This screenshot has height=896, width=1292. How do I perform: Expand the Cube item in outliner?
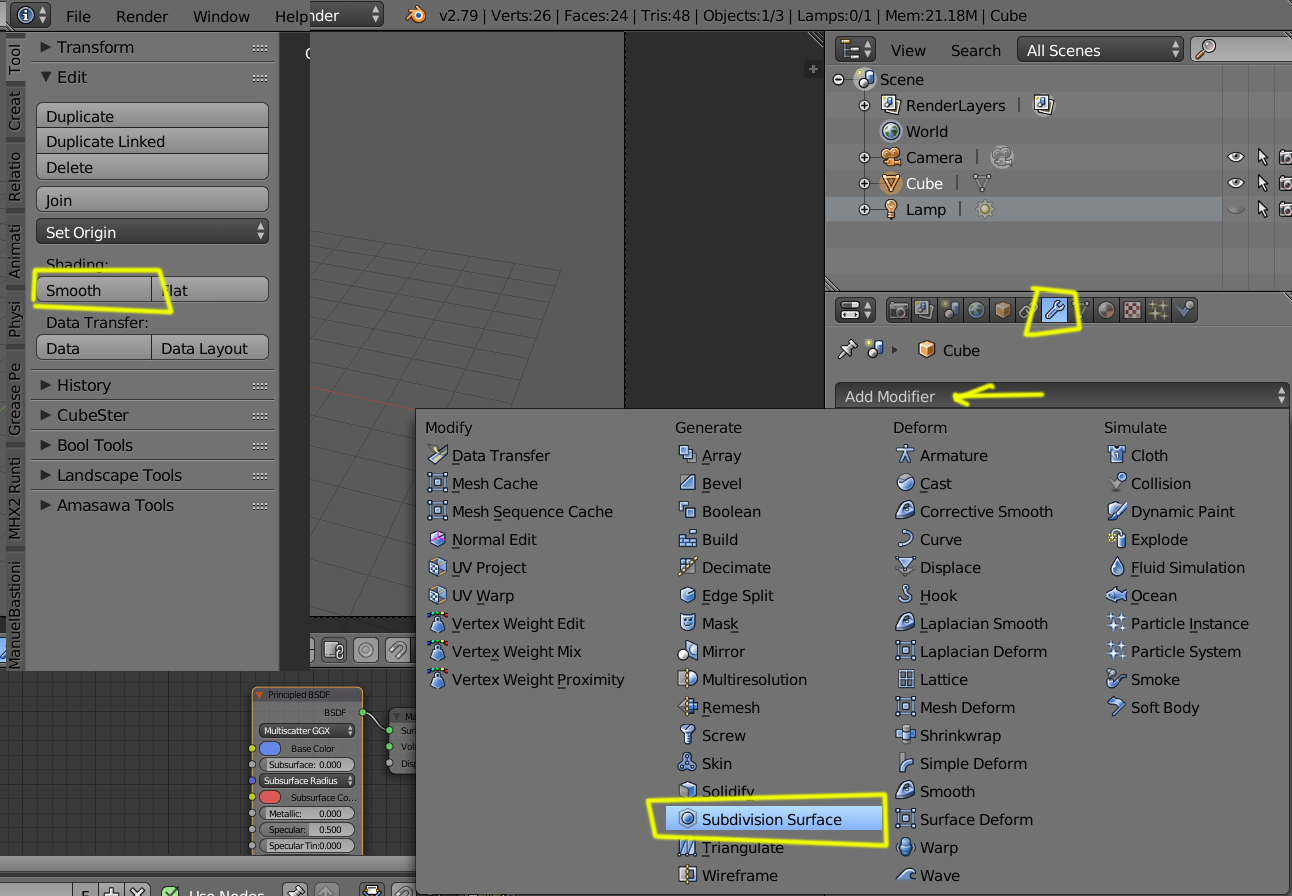[x=864, y=184]
